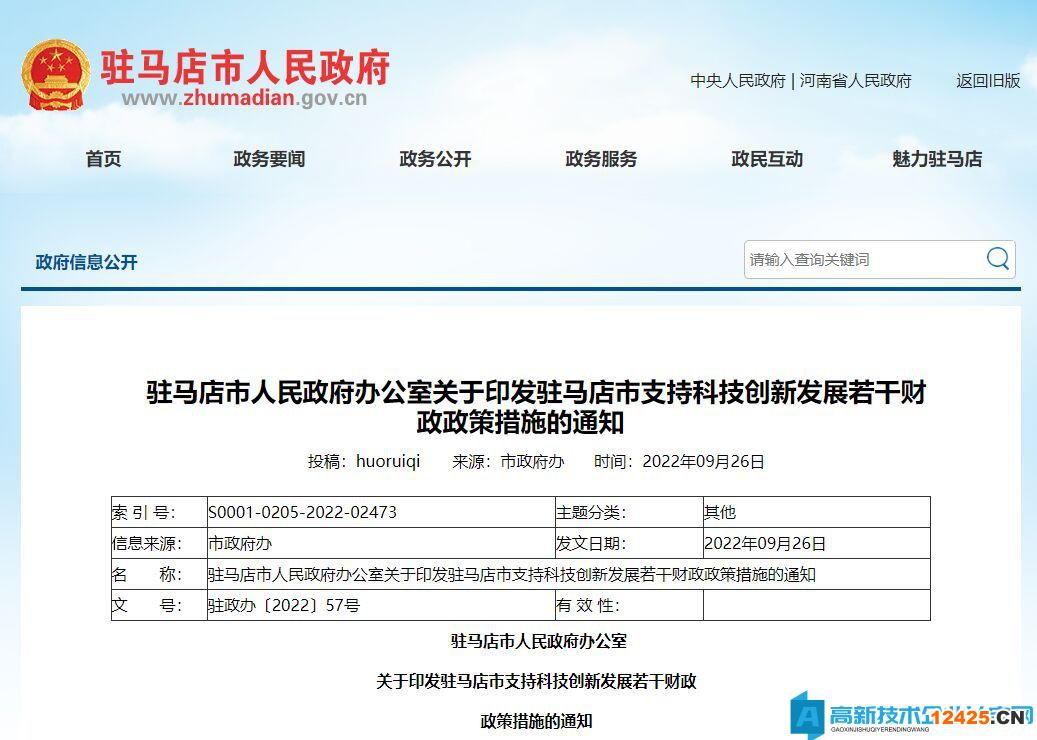Click the 时间: 2022年09月26日 text
The width and height of the screenshot is (1037, 740).
(x=679, y=461)
